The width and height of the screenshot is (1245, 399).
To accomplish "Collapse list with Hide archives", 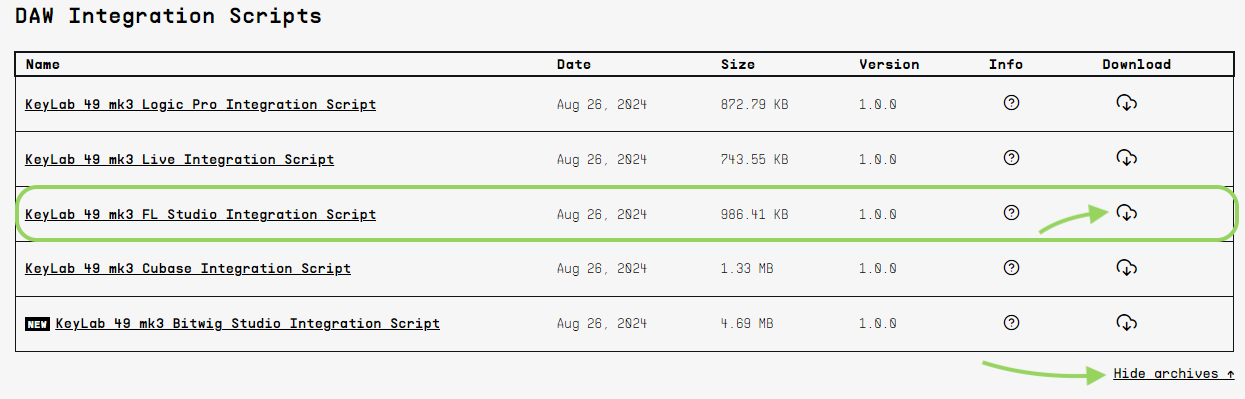I will pyautogui.click(x=1173, y=374).
